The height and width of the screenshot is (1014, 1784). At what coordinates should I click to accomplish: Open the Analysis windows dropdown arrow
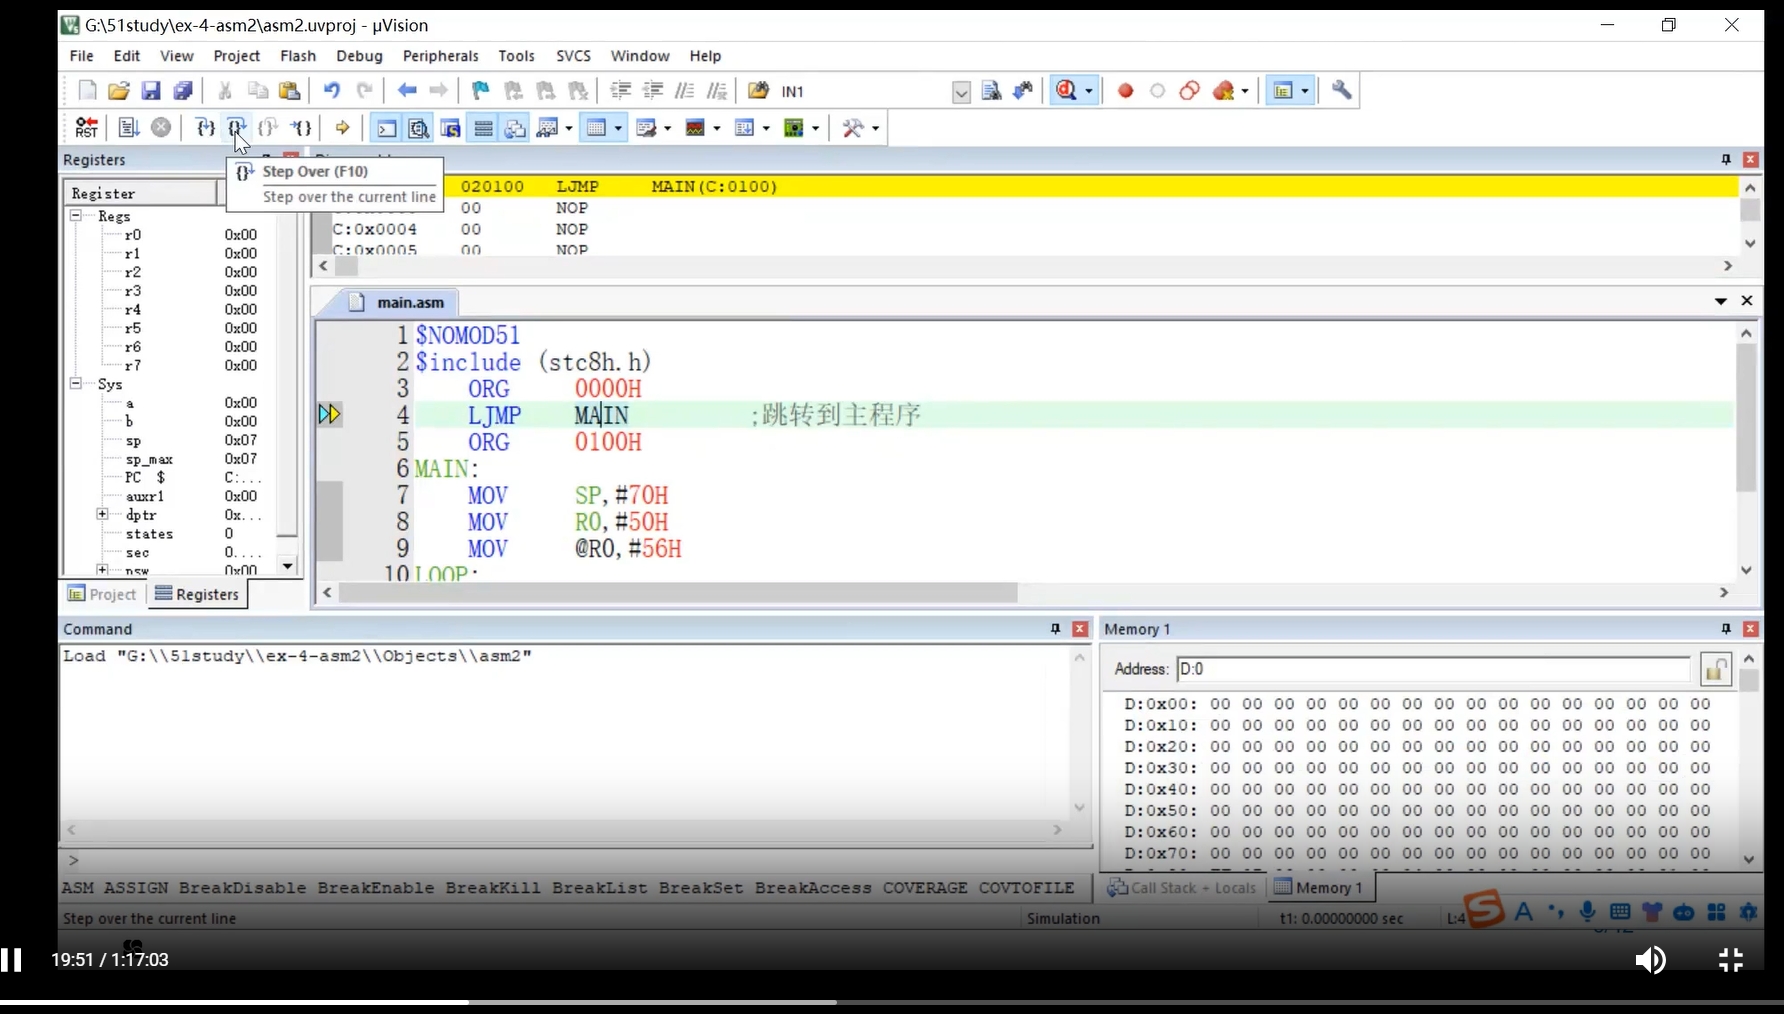pyautogui.click(x=717, y=128)
